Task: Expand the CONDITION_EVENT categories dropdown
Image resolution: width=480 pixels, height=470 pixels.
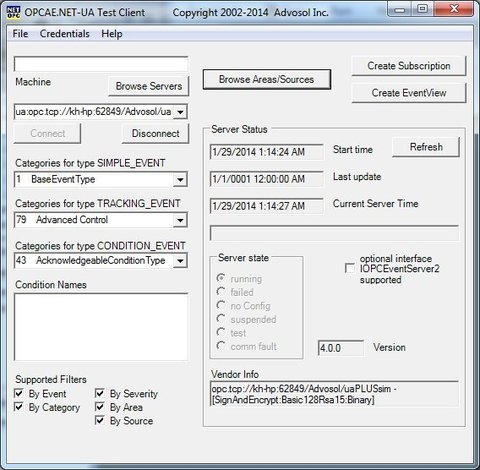Action: tap(180, 261)
